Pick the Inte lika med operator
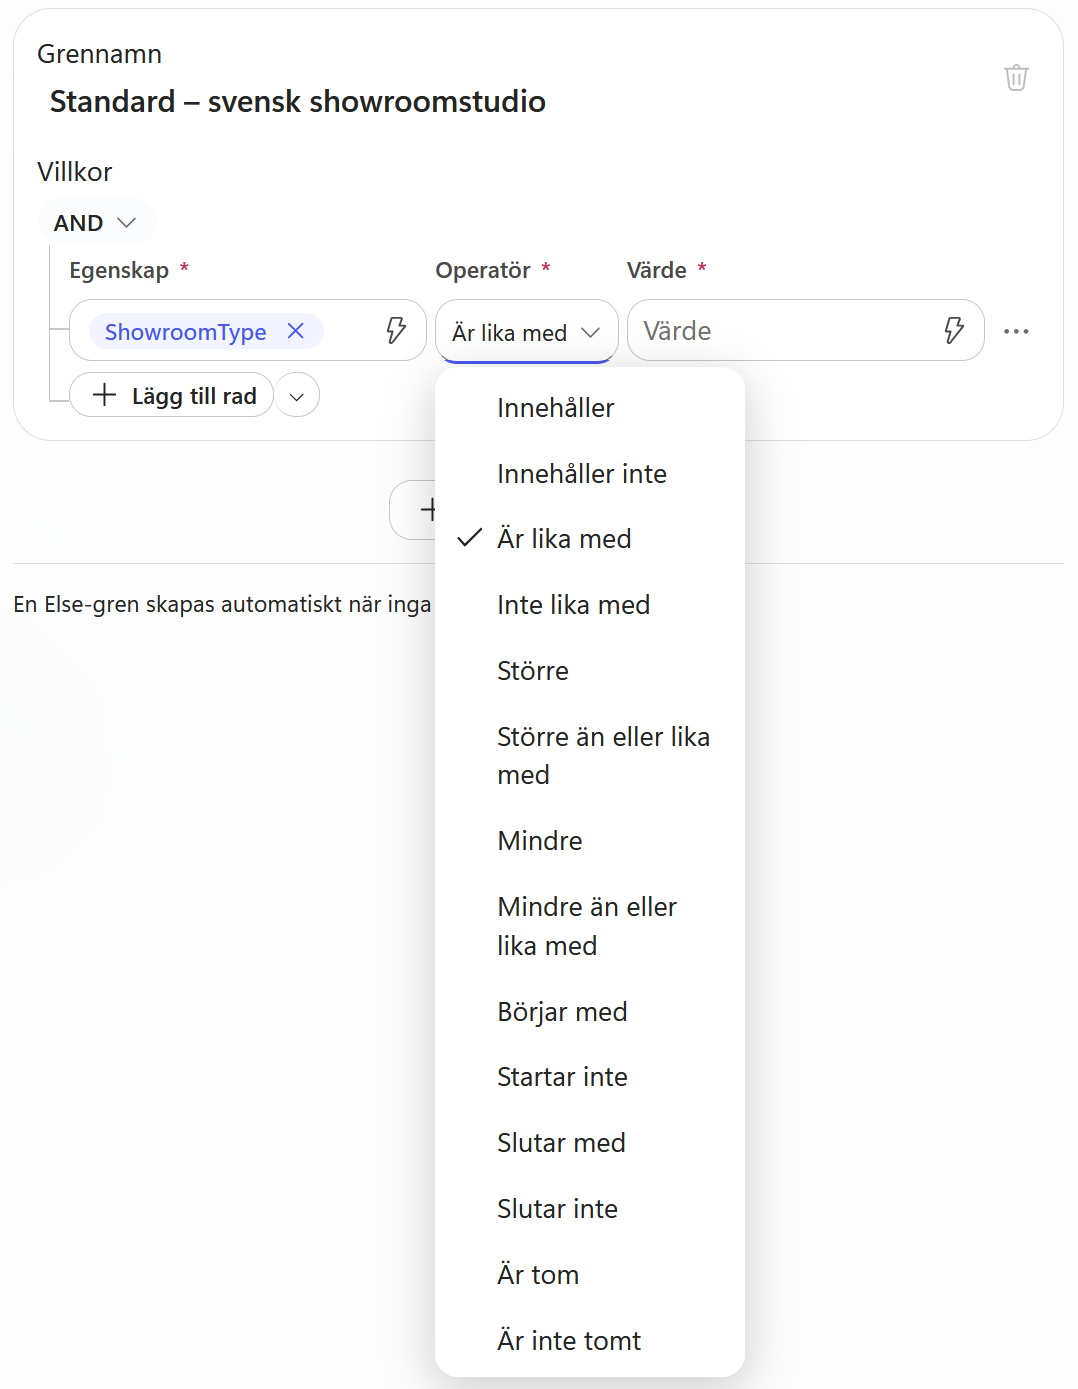This screenshot has height=1389, width=1078. point(590,605)
